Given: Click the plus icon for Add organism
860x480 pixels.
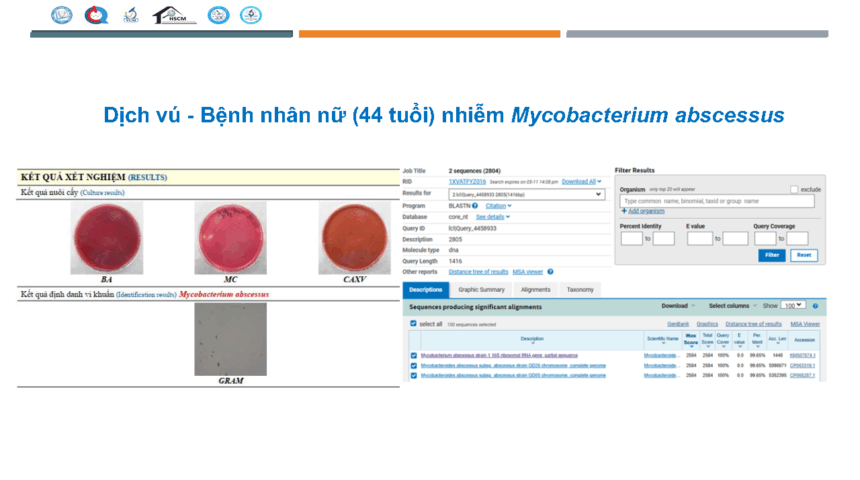Looking at the screenshot, I should click(623, 211).
